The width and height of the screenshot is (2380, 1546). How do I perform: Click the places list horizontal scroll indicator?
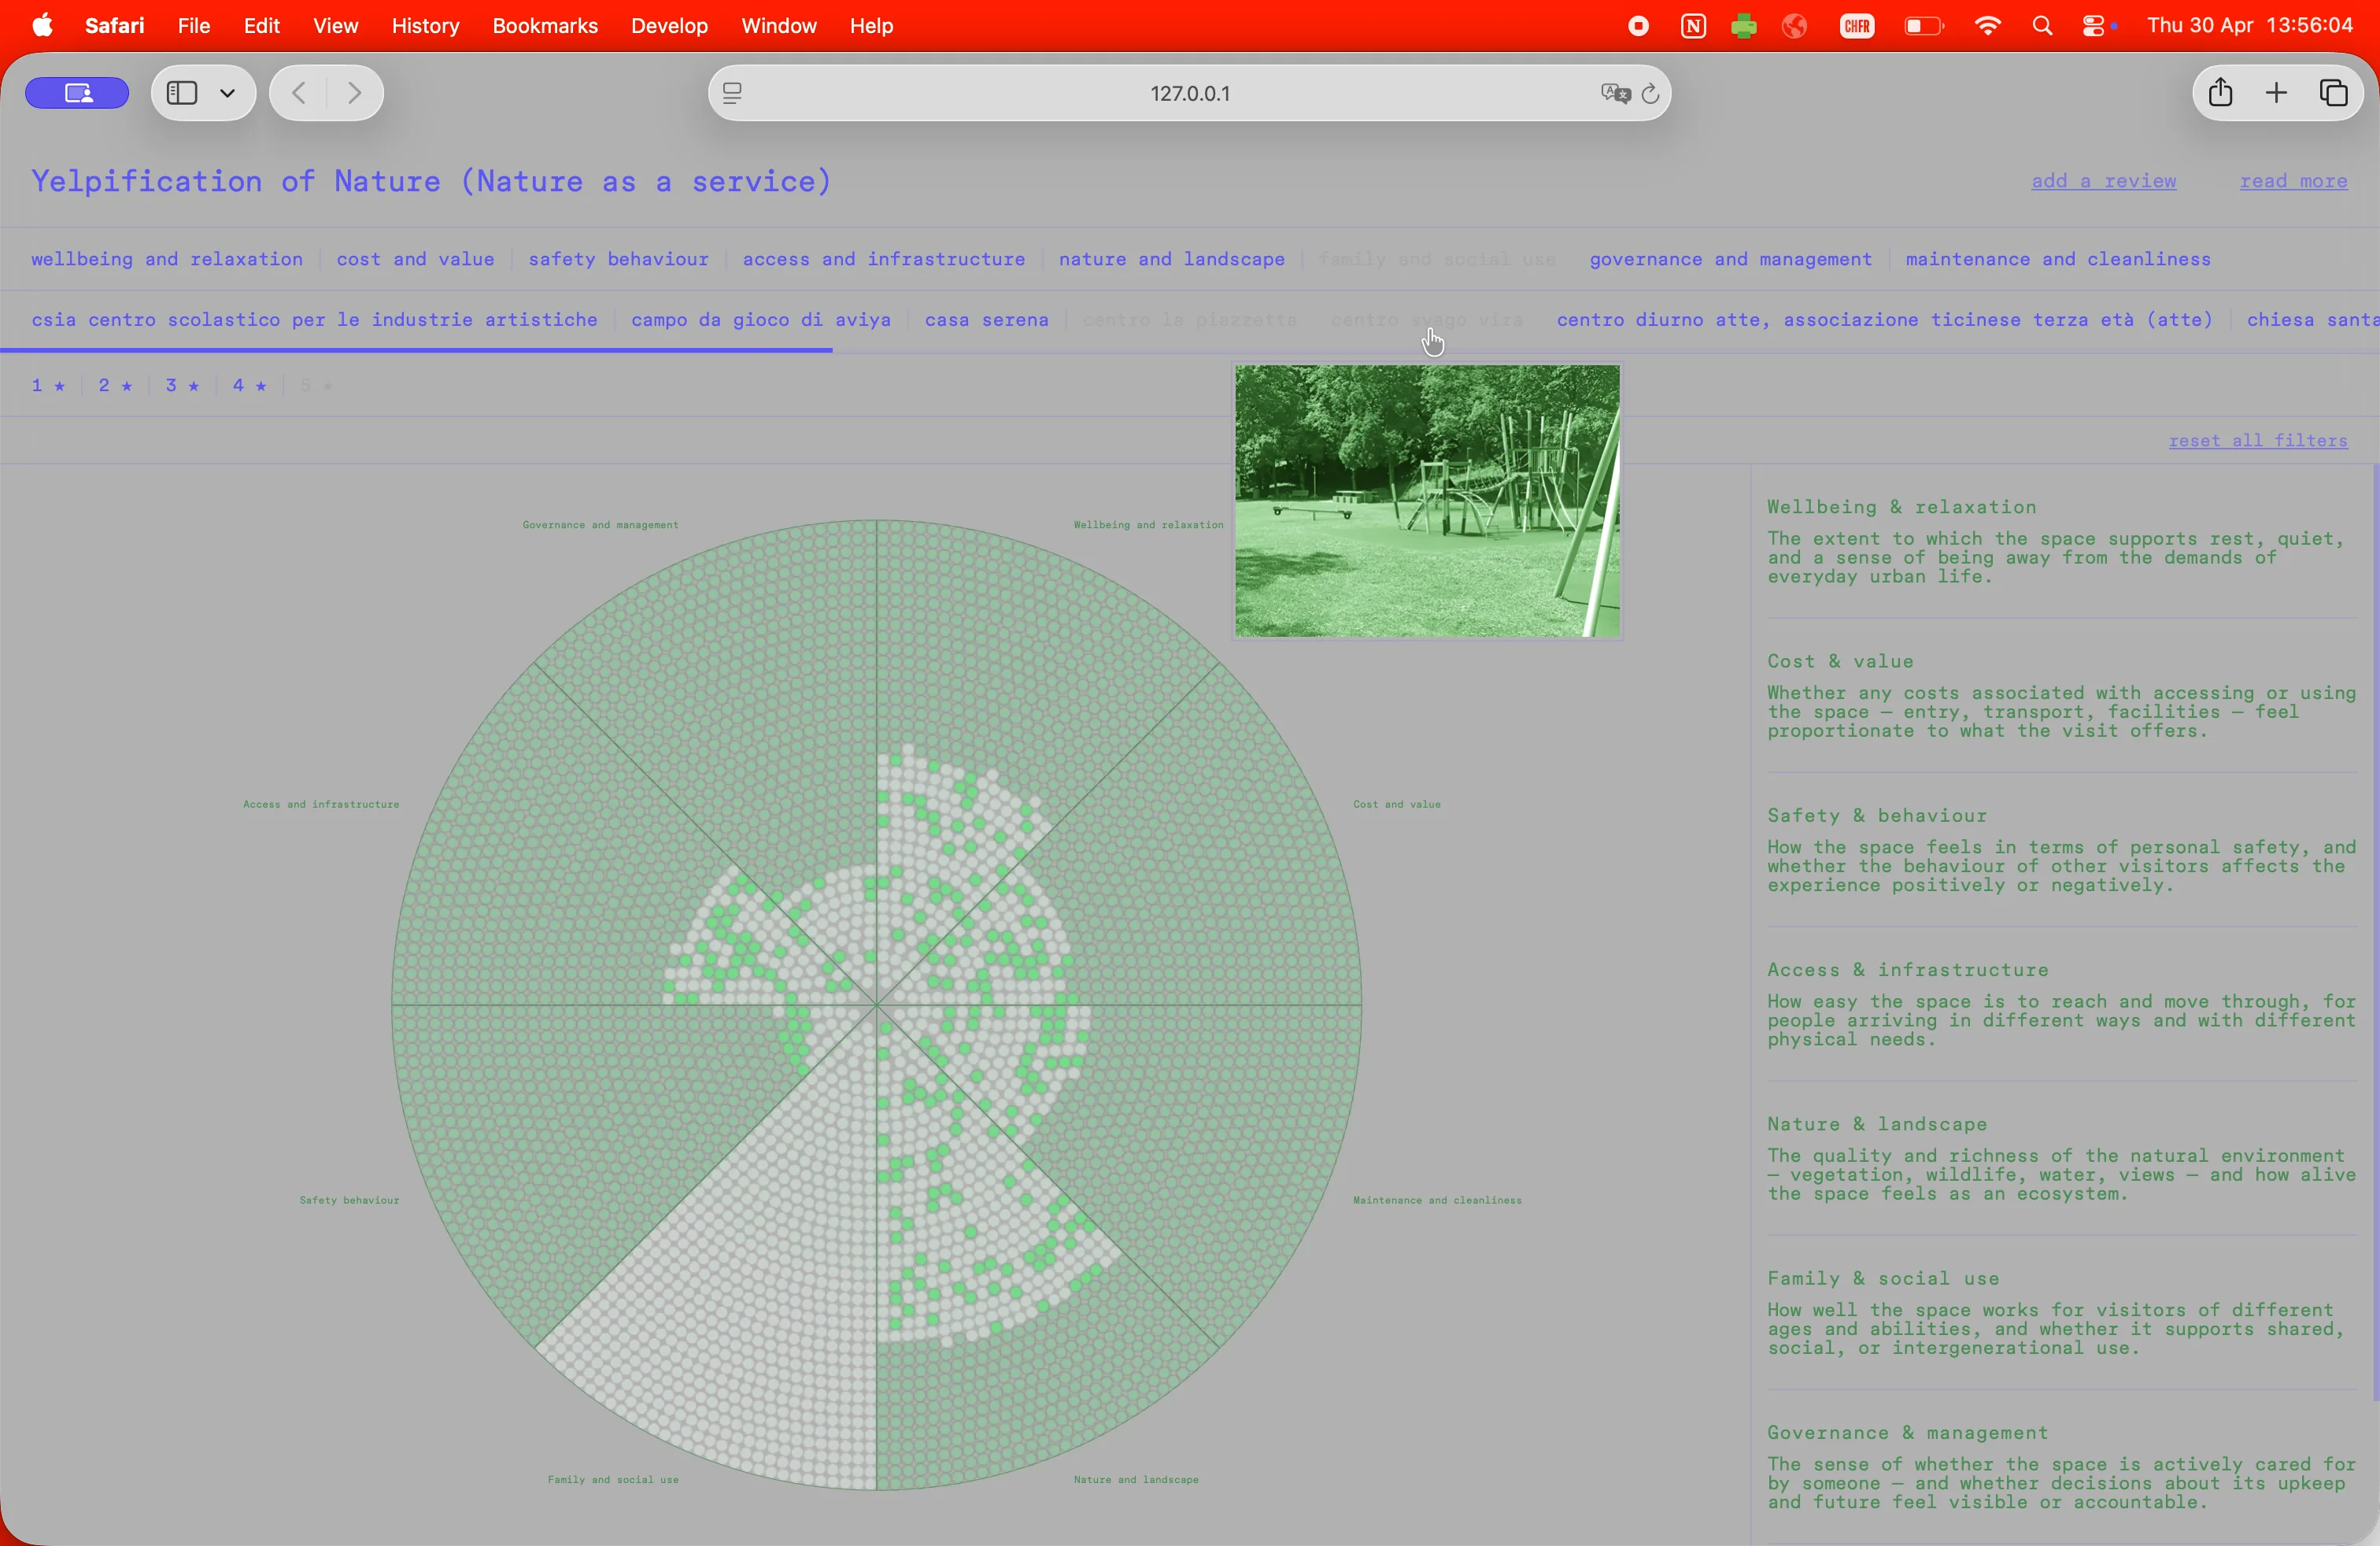(x=416, y=350)
